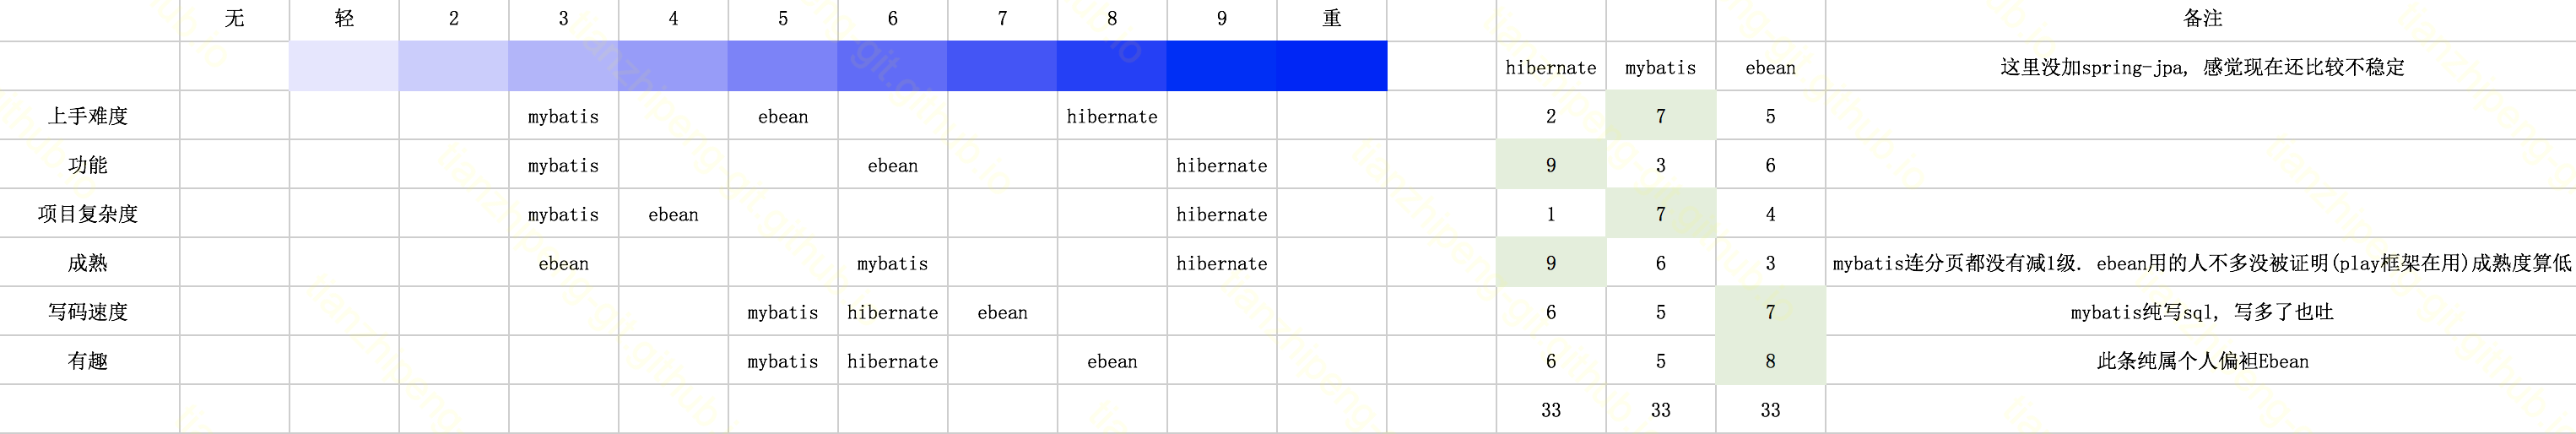Screen dimensions: 2576x434
Task: Click the hibernate score column header
Action: click(1551, 68)
